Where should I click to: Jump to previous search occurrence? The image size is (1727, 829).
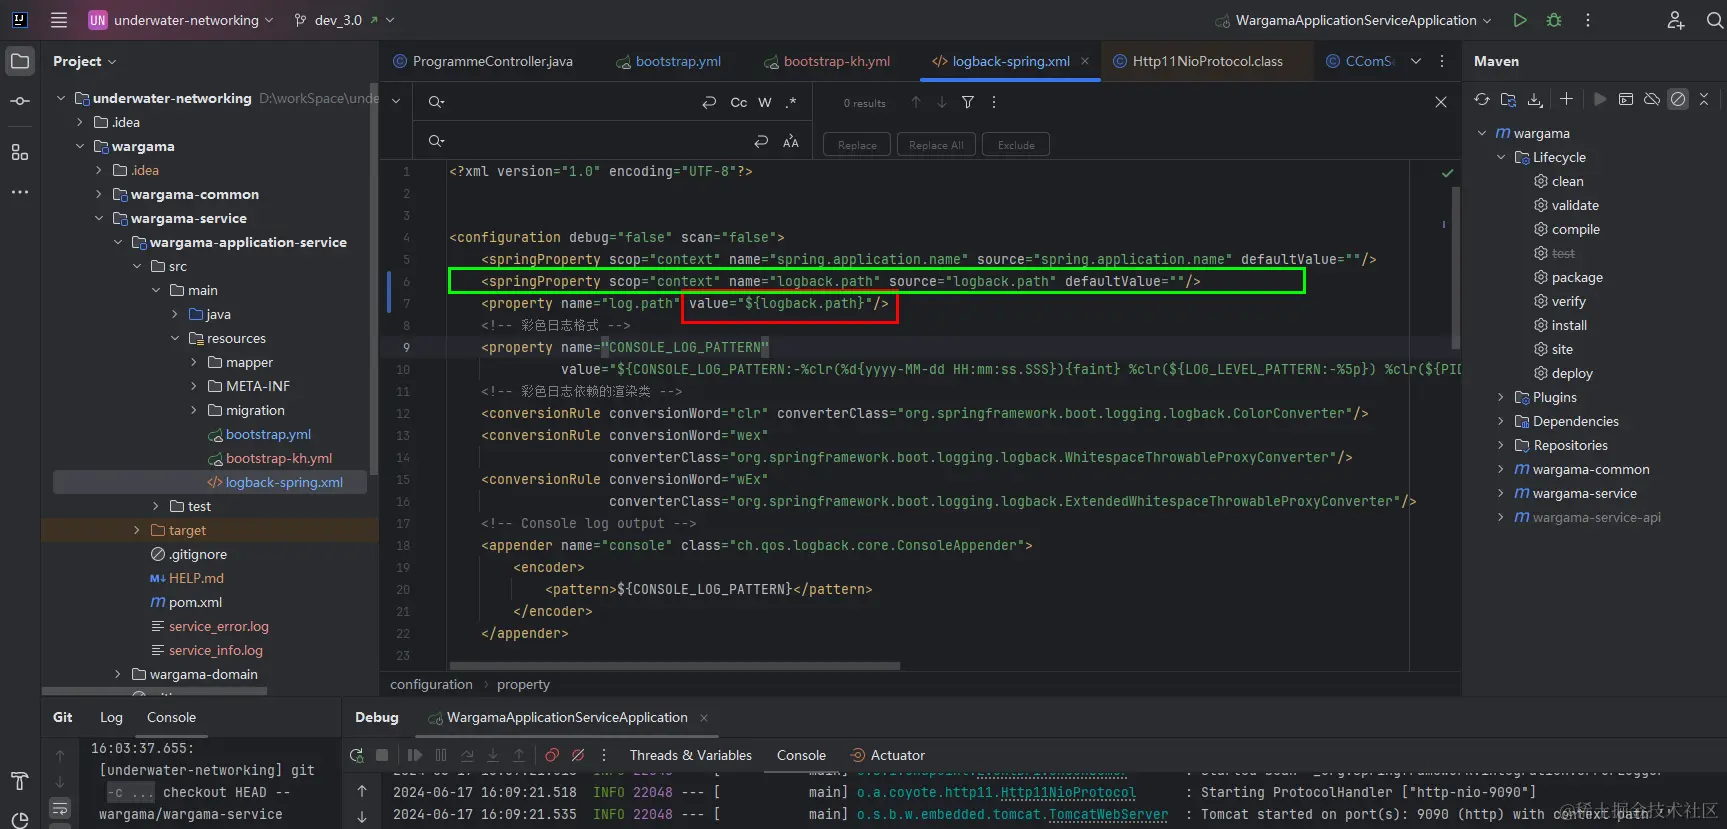[x=916, y=102]
